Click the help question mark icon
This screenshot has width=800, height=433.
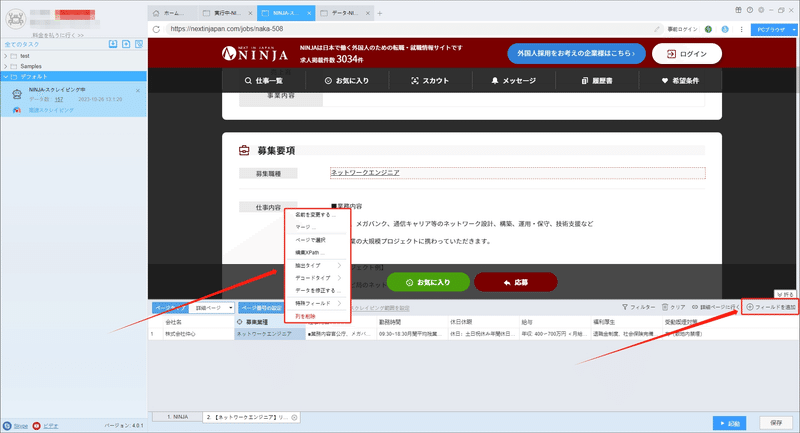point(749,10)
